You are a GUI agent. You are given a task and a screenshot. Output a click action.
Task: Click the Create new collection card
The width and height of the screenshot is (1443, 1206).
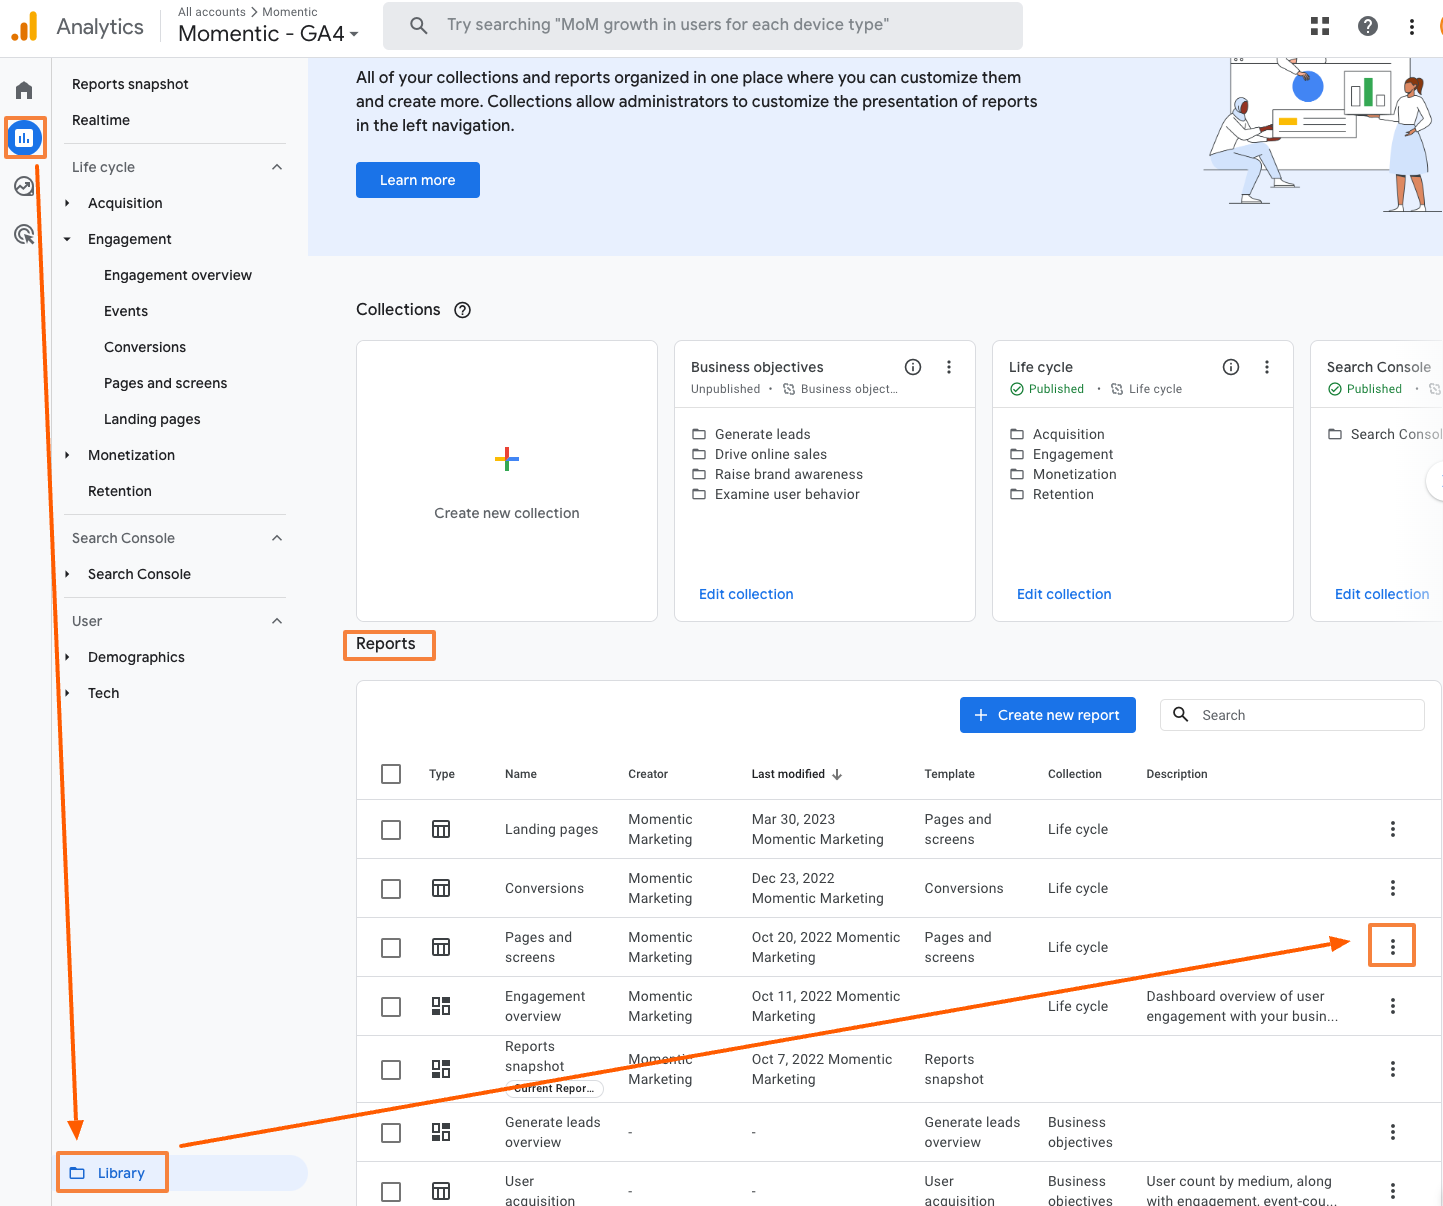coord(507,481)
